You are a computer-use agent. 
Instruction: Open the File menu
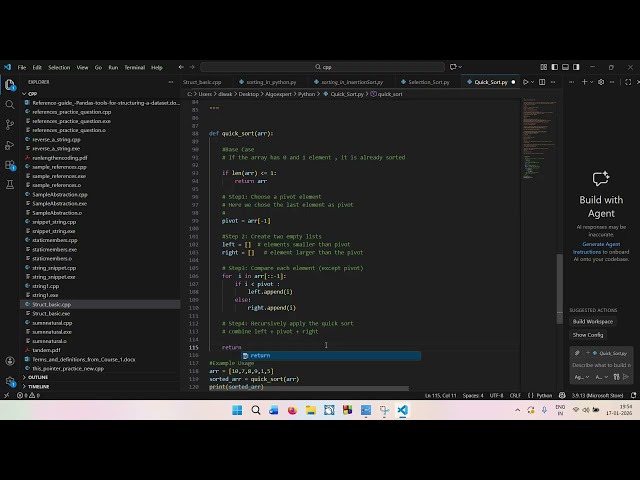tap(22, 67)
